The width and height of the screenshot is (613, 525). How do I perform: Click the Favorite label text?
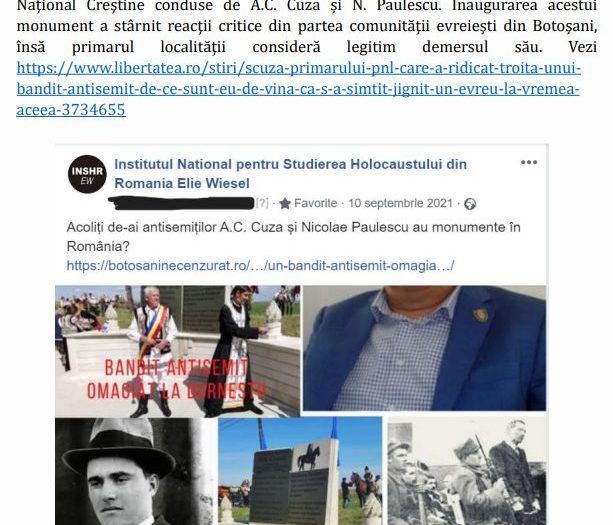click(x=315, y=203)
